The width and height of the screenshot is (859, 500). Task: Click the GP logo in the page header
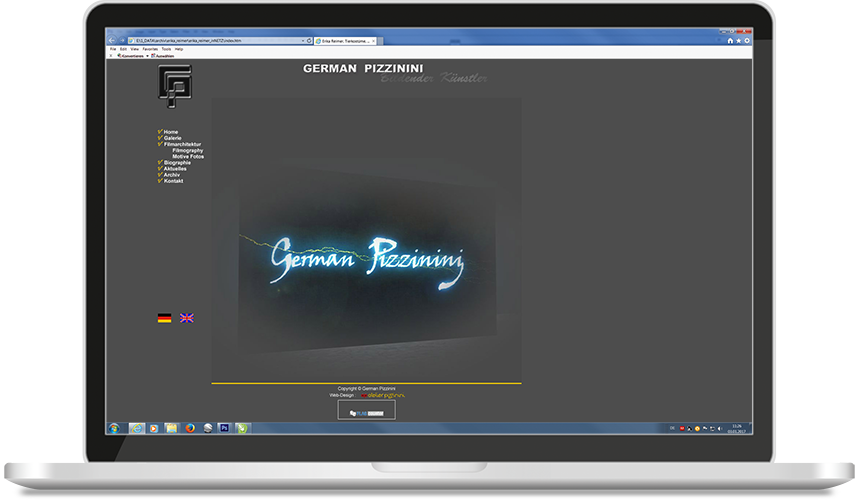173,87
